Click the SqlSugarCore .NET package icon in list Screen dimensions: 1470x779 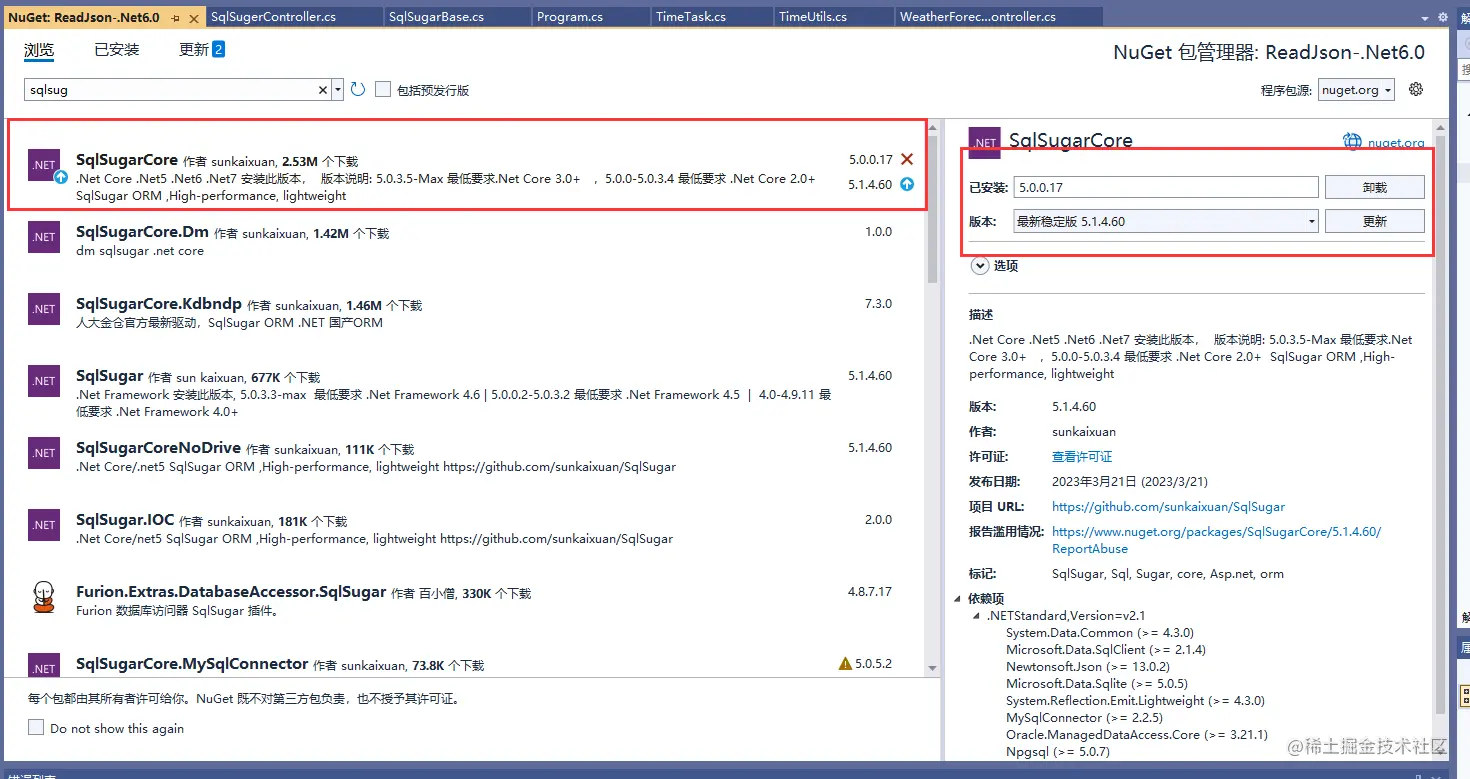44,165
